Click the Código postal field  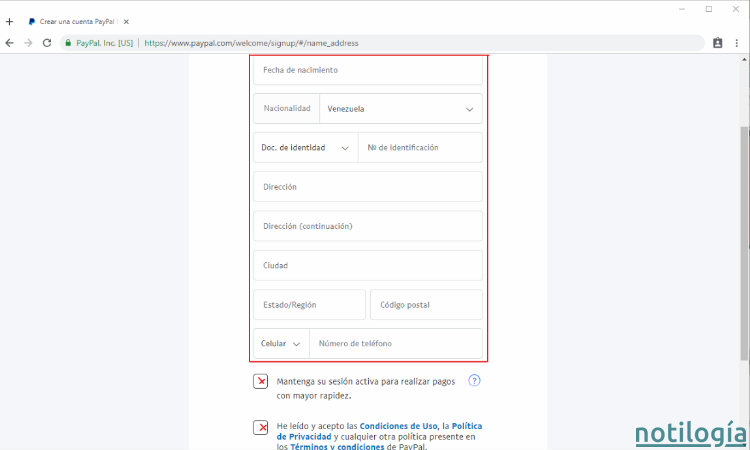pyautogui.click(x=426, y=305)
